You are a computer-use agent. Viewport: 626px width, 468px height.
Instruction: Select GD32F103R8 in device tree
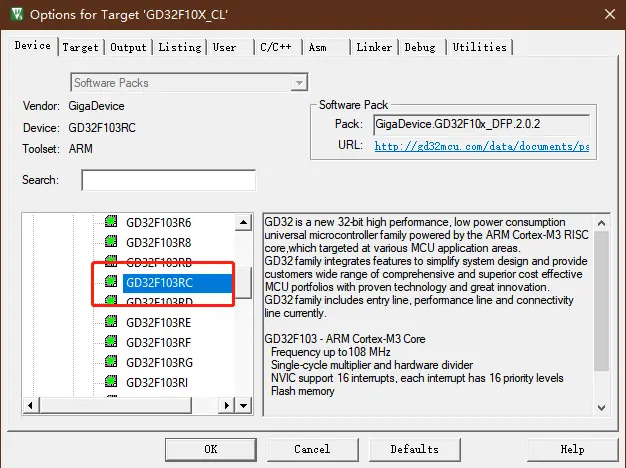pos(158,242)
